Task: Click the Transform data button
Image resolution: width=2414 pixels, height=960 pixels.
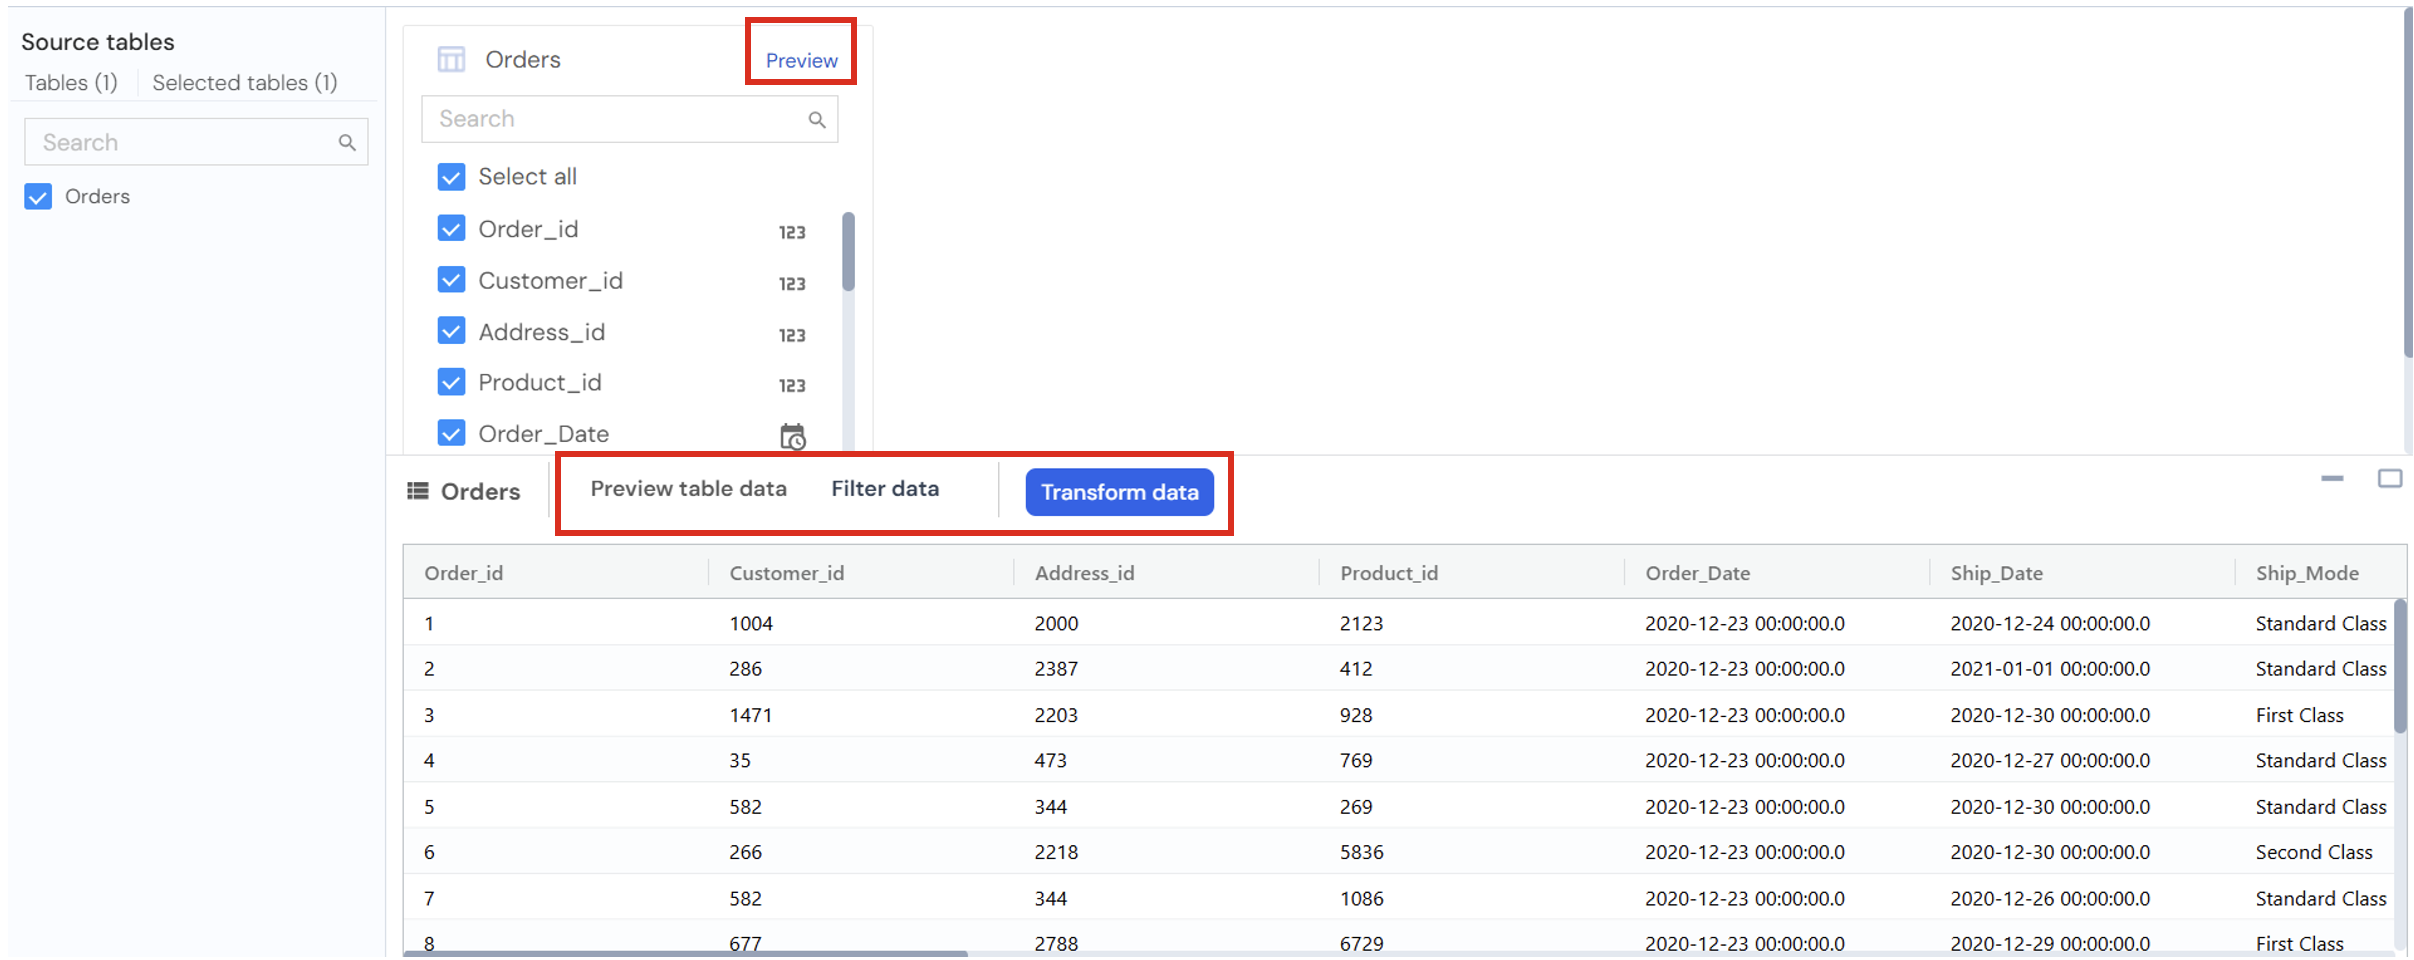Action: click(x=1119, y=492)
